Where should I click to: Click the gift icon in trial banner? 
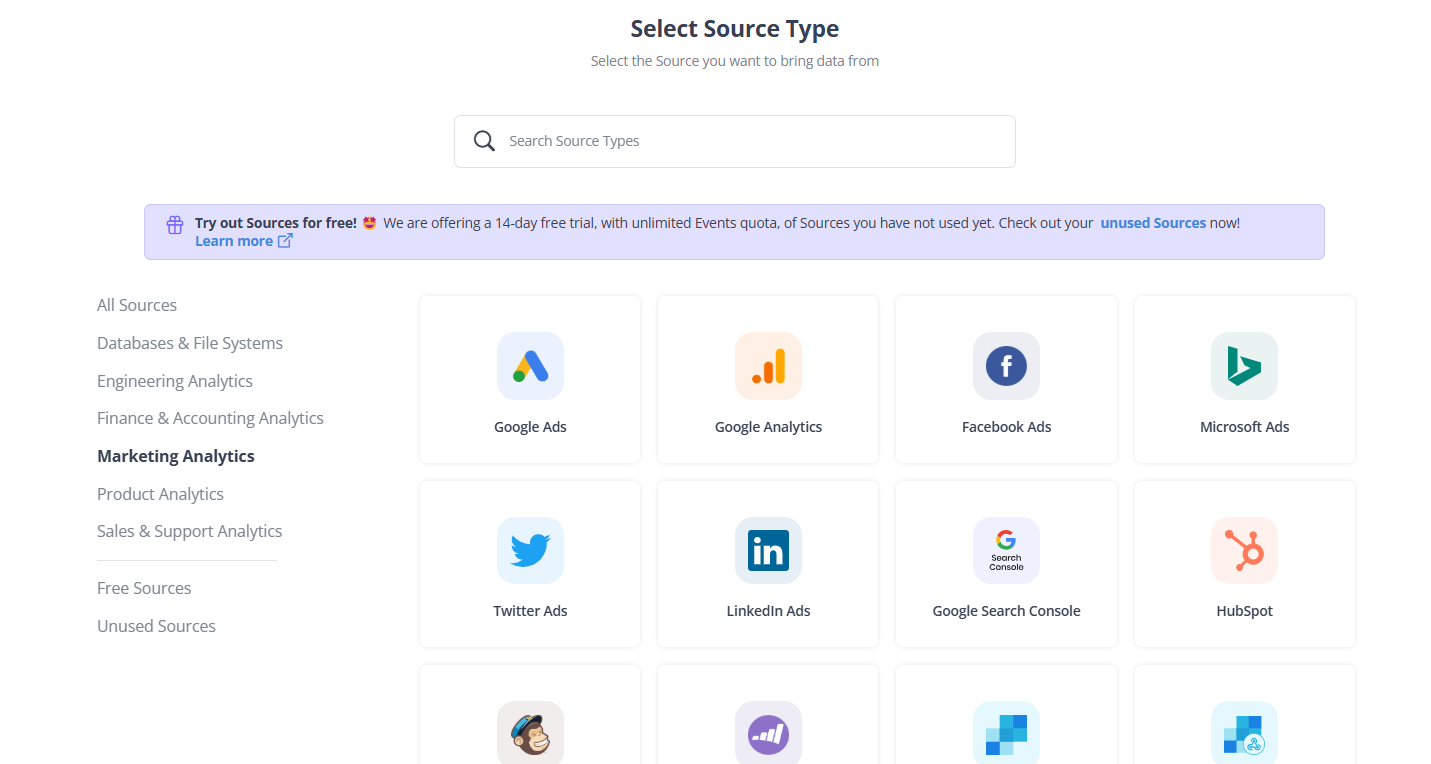click(x=175, y=224)
